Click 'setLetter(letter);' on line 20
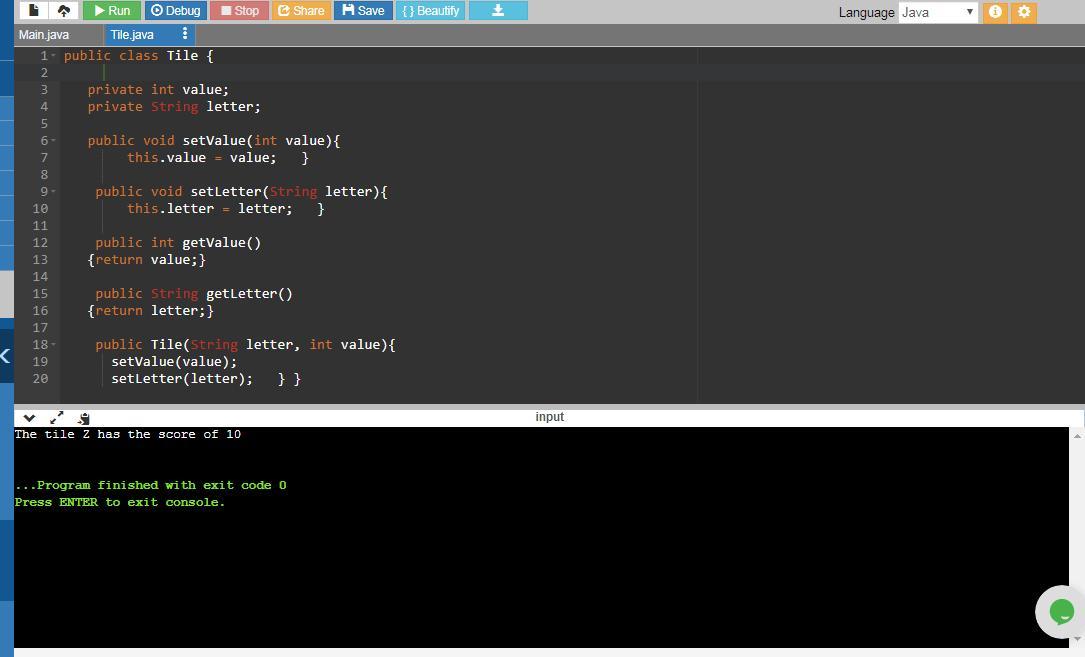This screenshot has width=1085, height=657. pos(182,379)
